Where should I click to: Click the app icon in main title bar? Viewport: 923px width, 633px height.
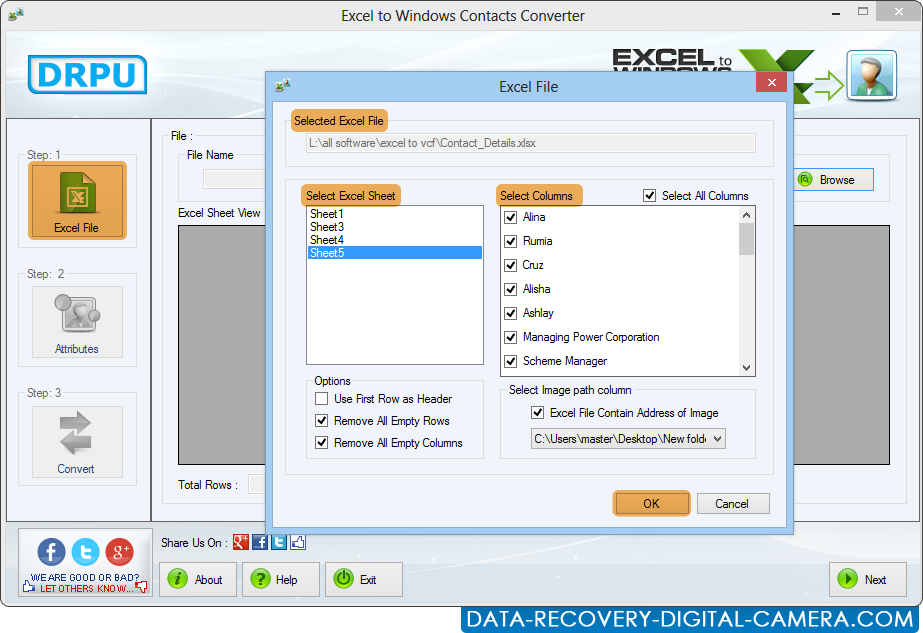[x=16, y=14]
